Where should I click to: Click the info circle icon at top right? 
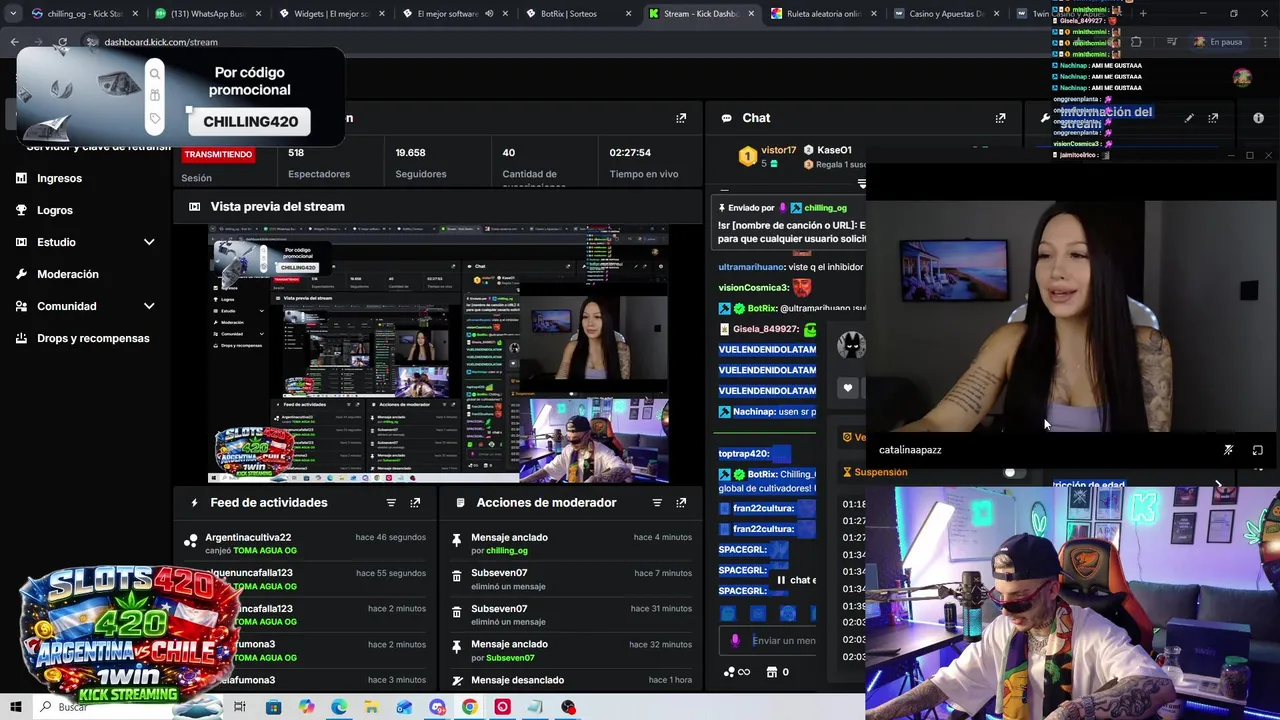pos(1258,118)
